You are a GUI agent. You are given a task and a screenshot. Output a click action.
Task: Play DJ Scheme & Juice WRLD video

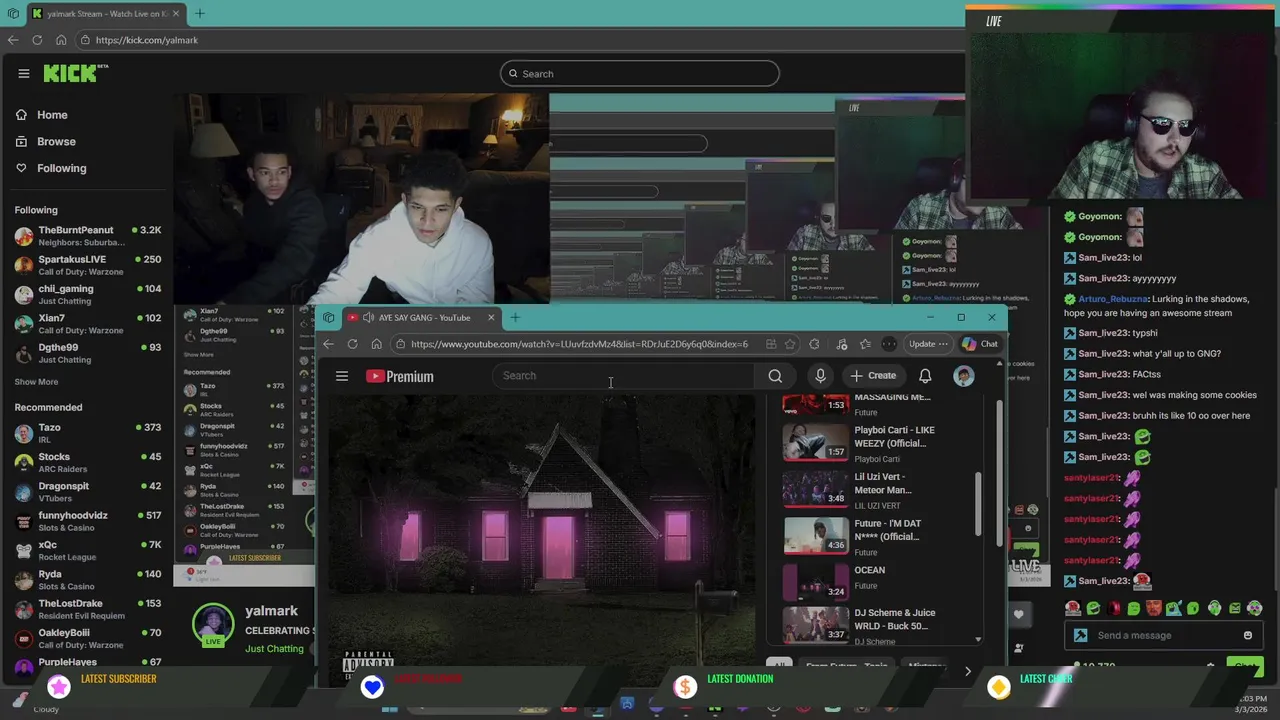[x=874, y=625]
